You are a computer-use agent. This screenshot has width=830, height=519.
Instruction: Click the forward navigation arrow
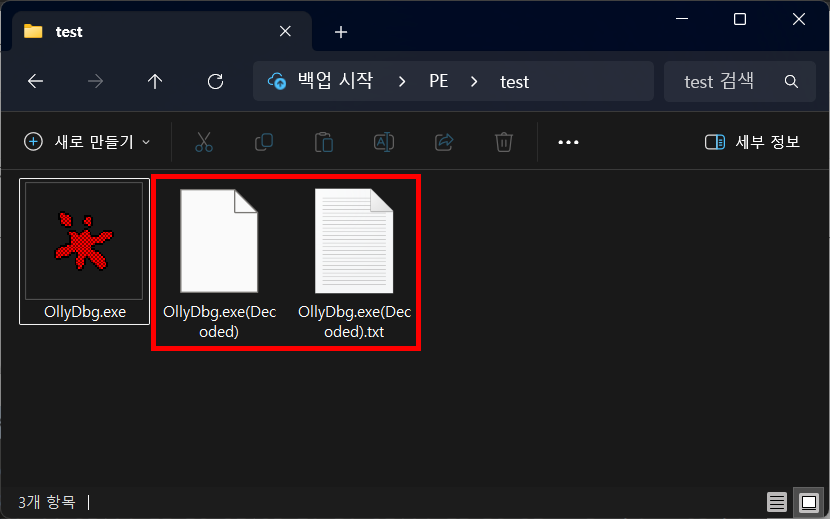pos(95,82)
